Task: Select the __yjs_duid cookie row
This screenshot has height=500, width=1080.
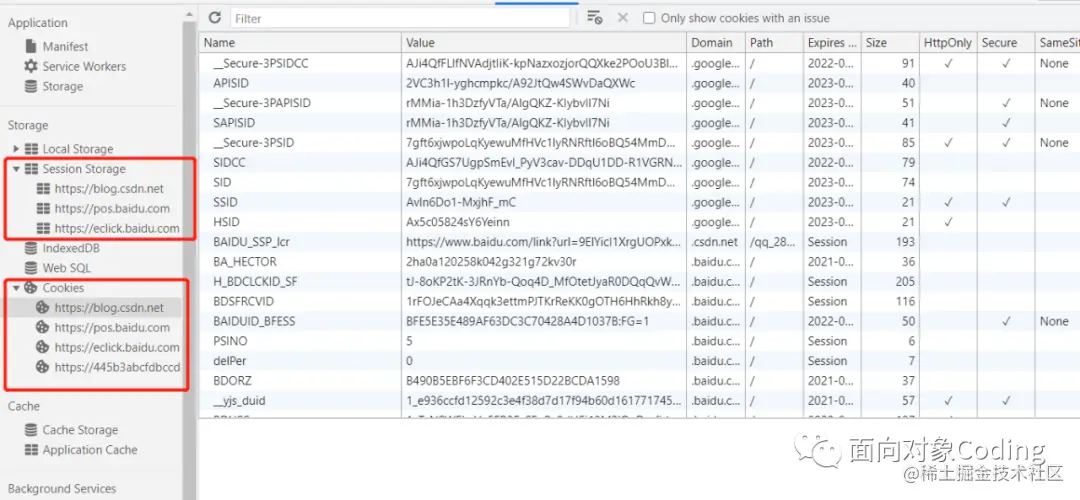Action: (x=639, y=401)
